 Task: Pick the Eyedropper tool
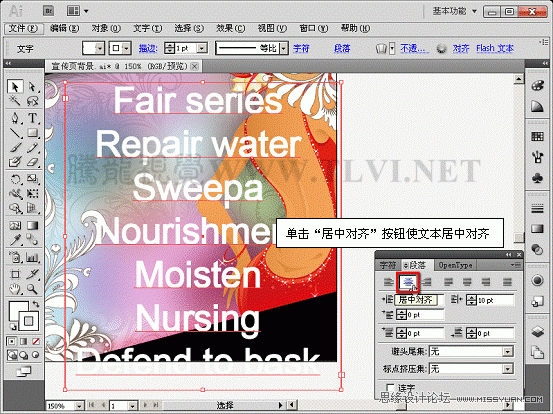15,240
